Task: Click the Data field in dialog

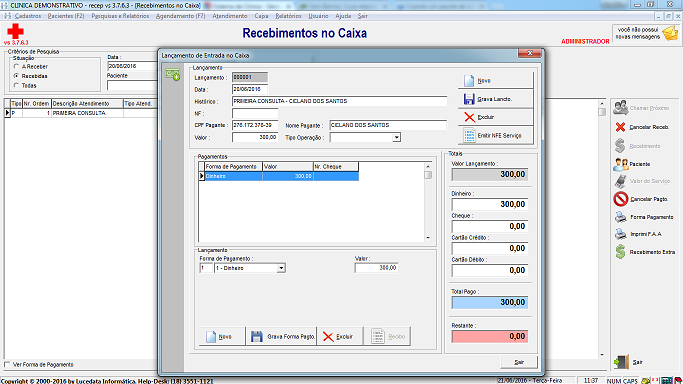Action: pyautogui.click(x=250, y=89)
